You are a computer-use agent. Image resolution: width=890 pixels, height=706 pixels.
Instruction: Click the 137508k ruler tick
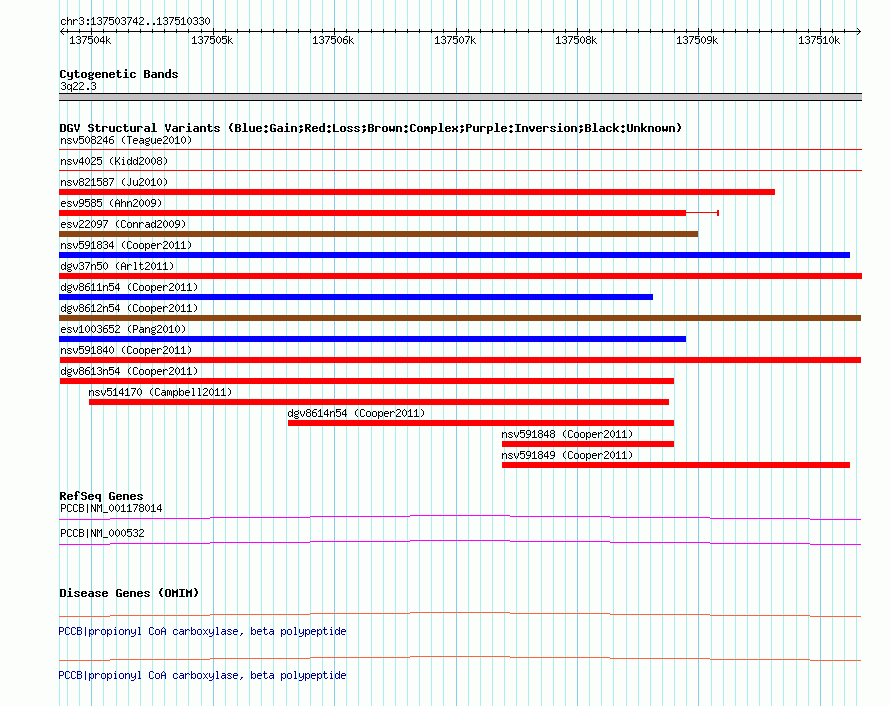[576, 40]
